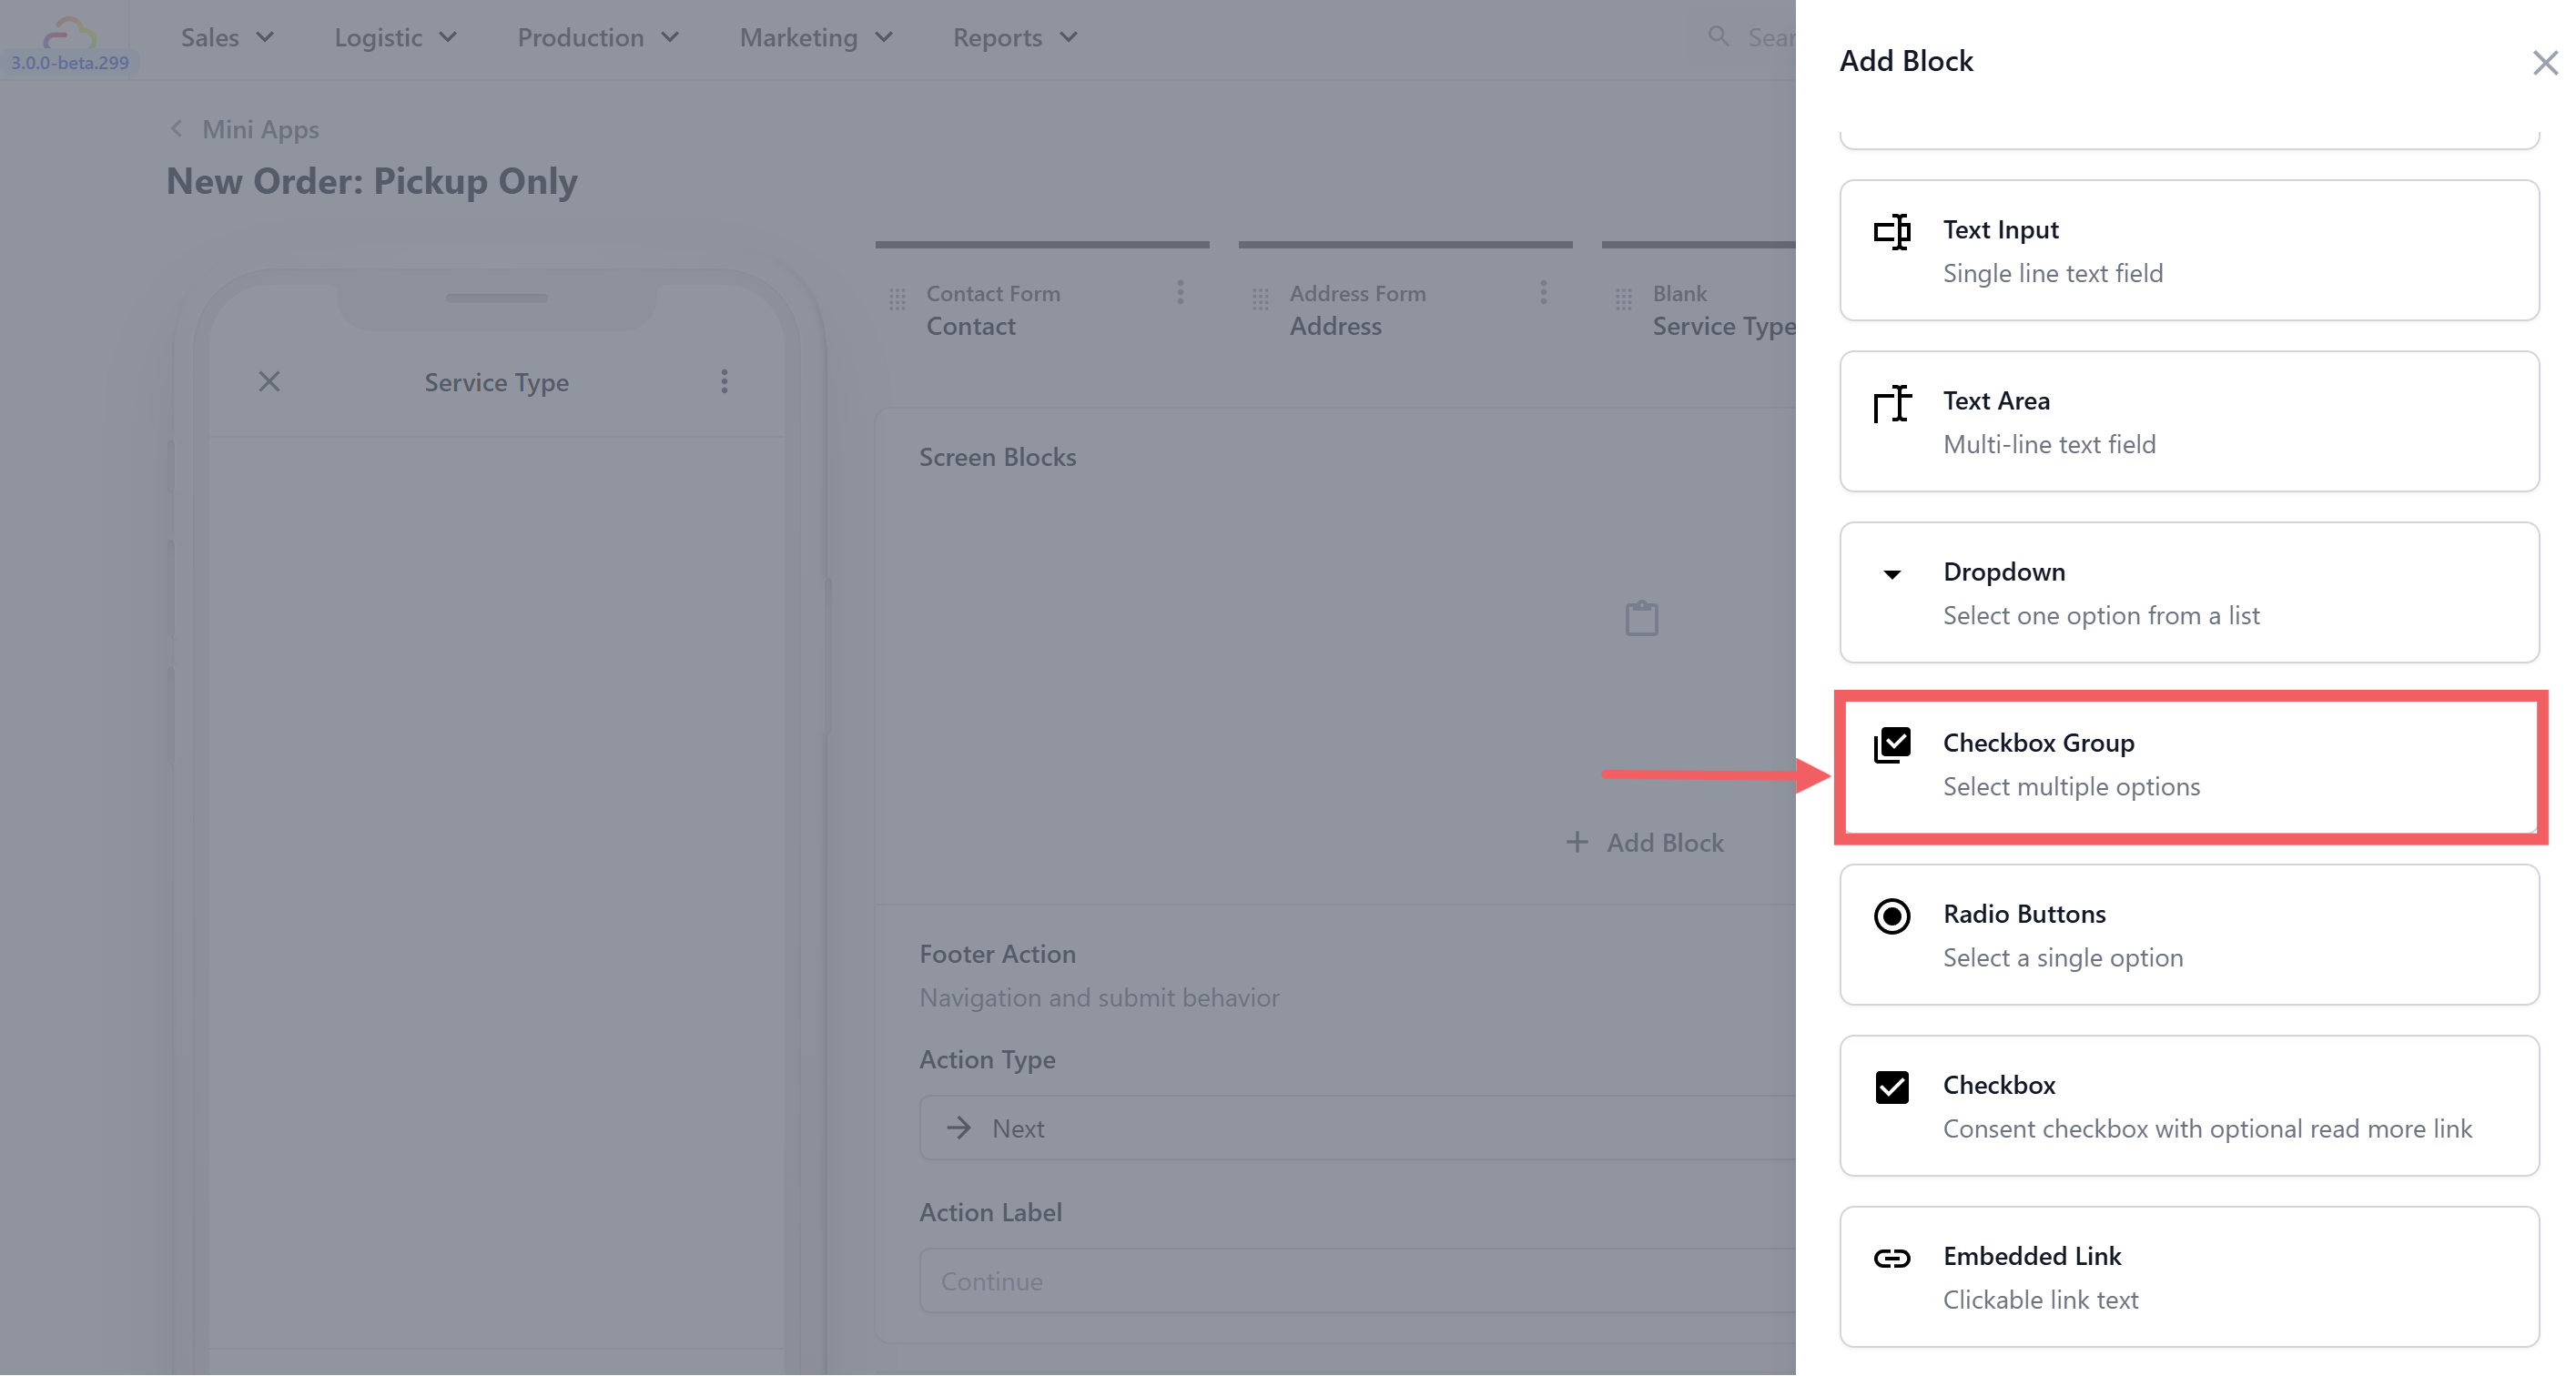
Task: Expand the Logistic menu
Action: click(395, 38)
